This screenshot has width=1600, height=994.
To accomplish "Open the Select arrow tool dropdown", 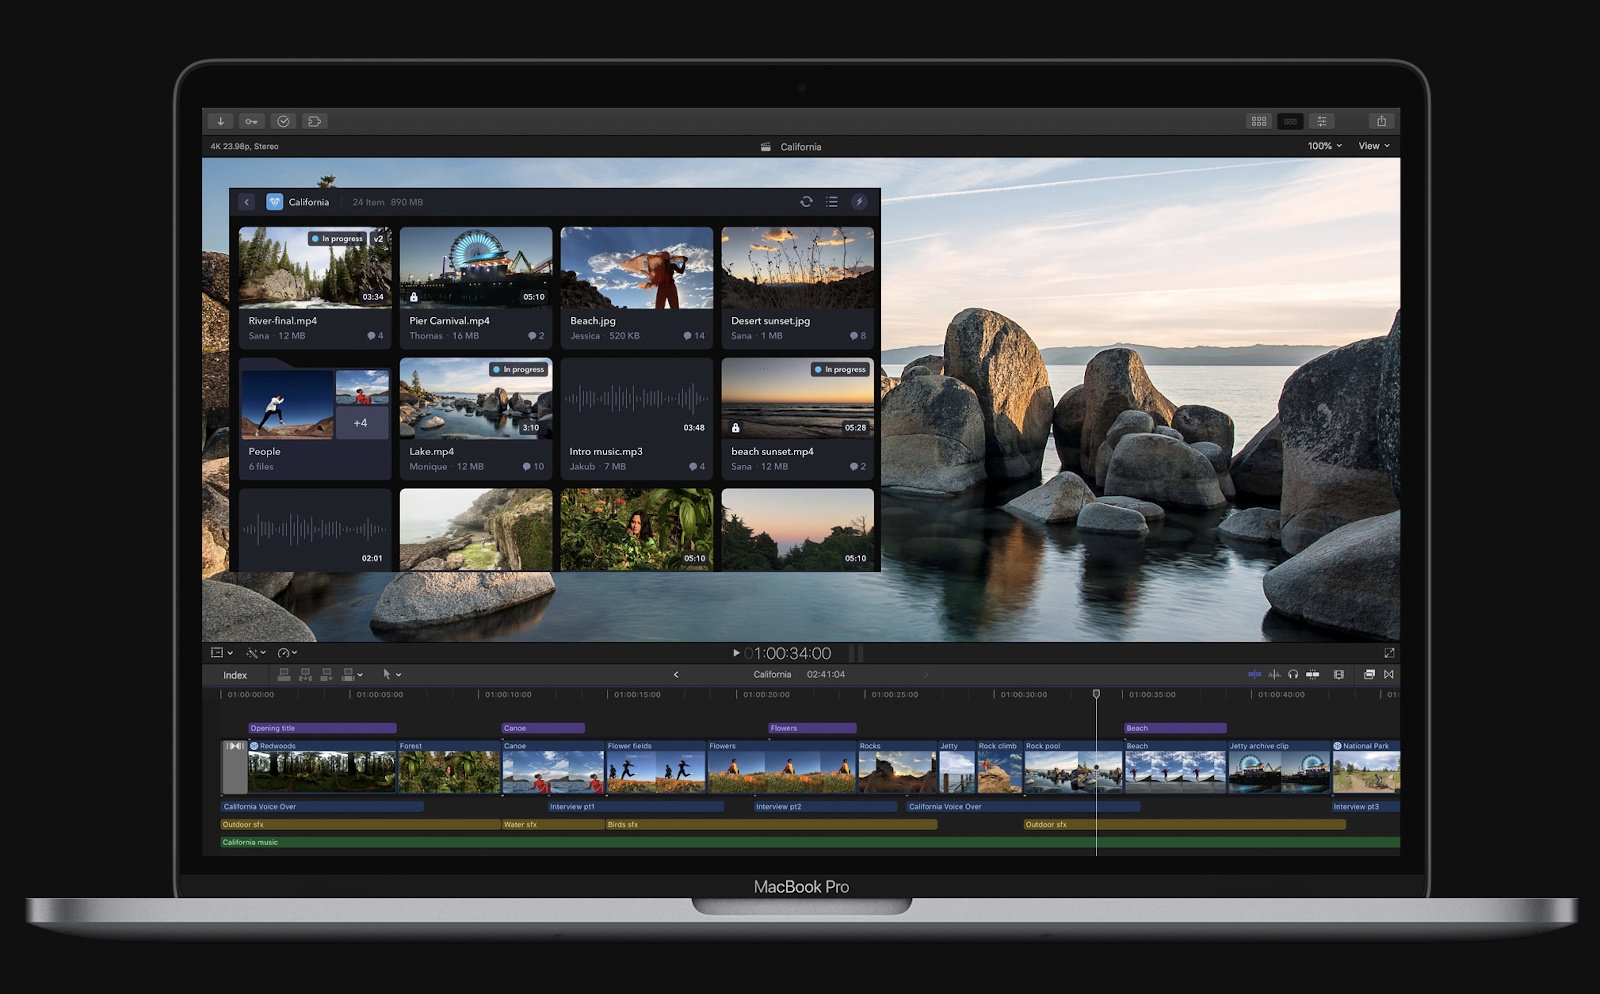I will click(x=391, y=675).
